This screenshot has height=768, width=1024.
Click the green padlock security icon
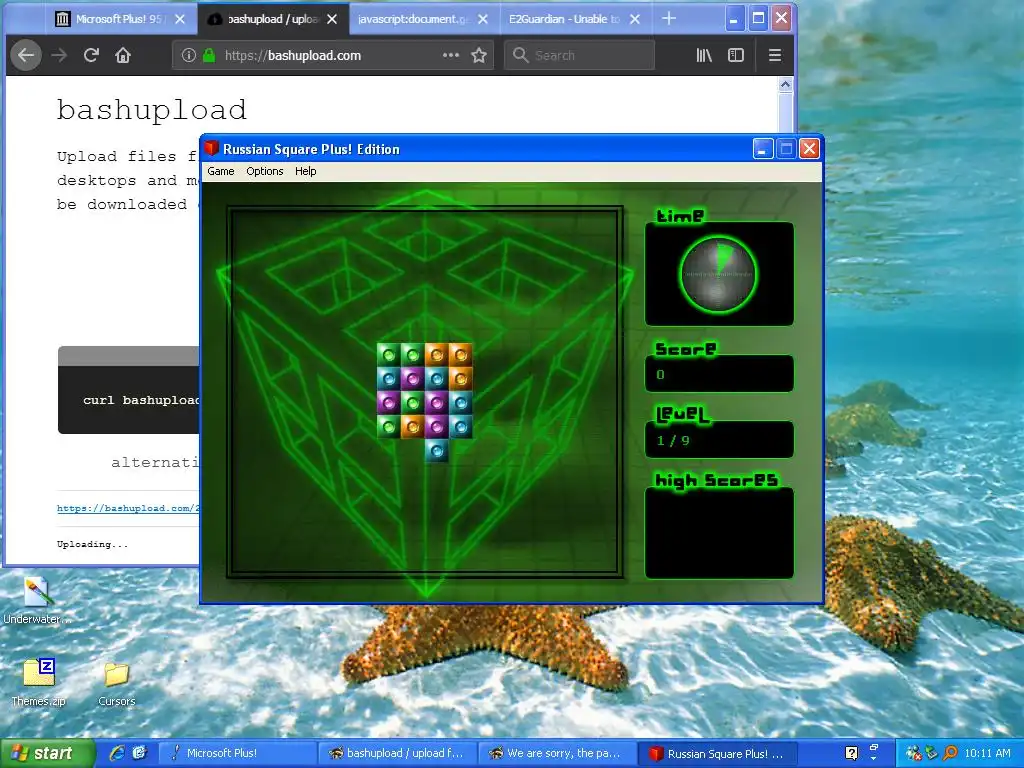point(209,56)
